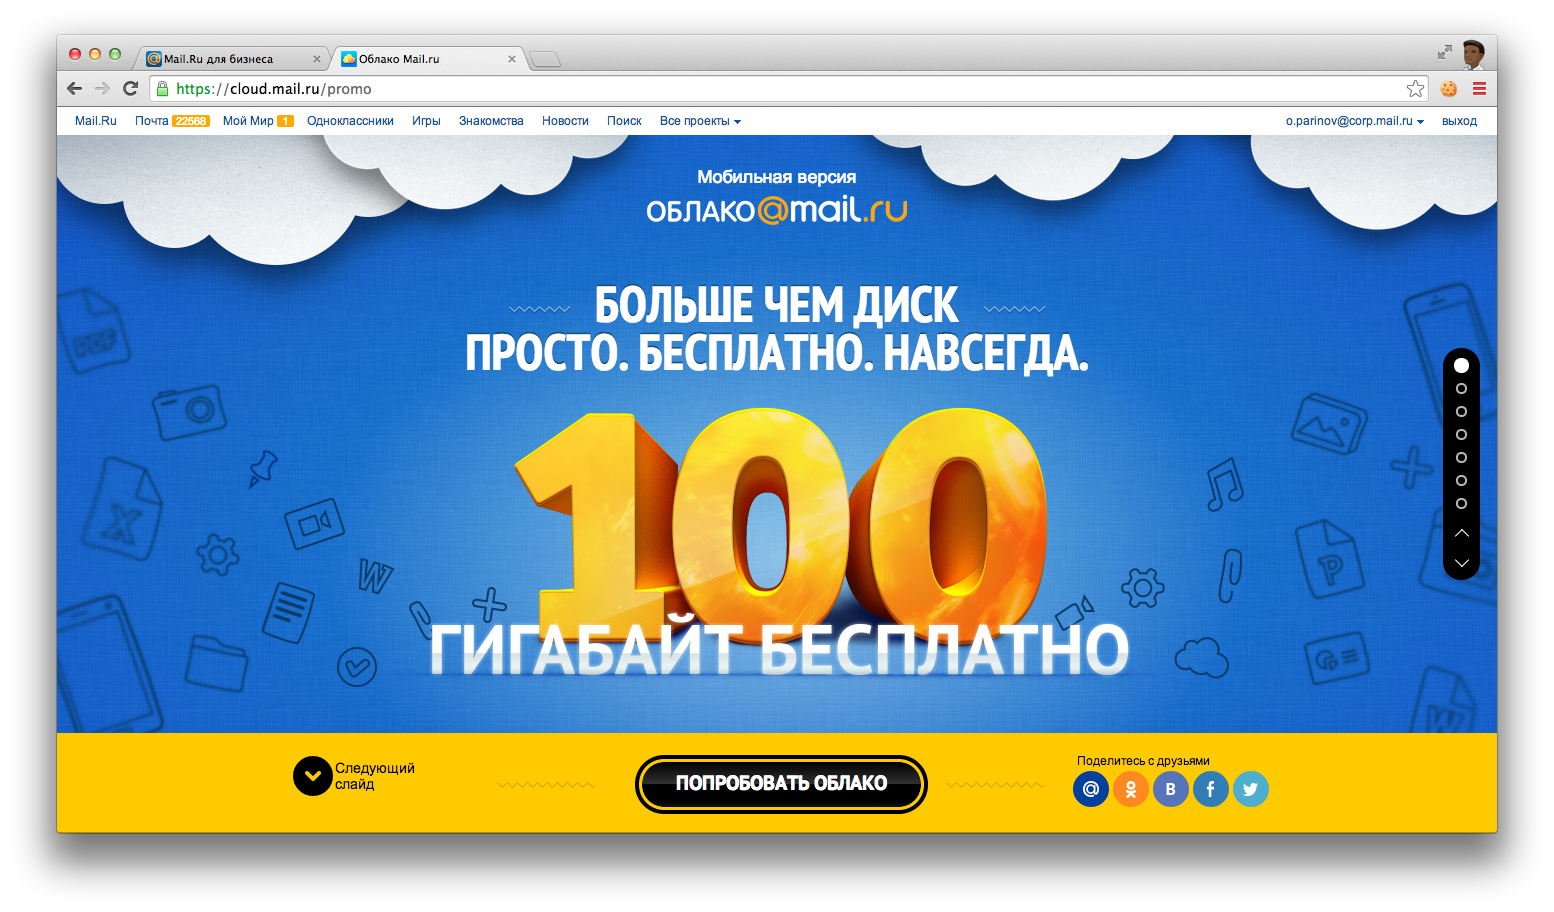Jump to the second slide dot
1554x912 pixels.
(x=1461, y=389)
